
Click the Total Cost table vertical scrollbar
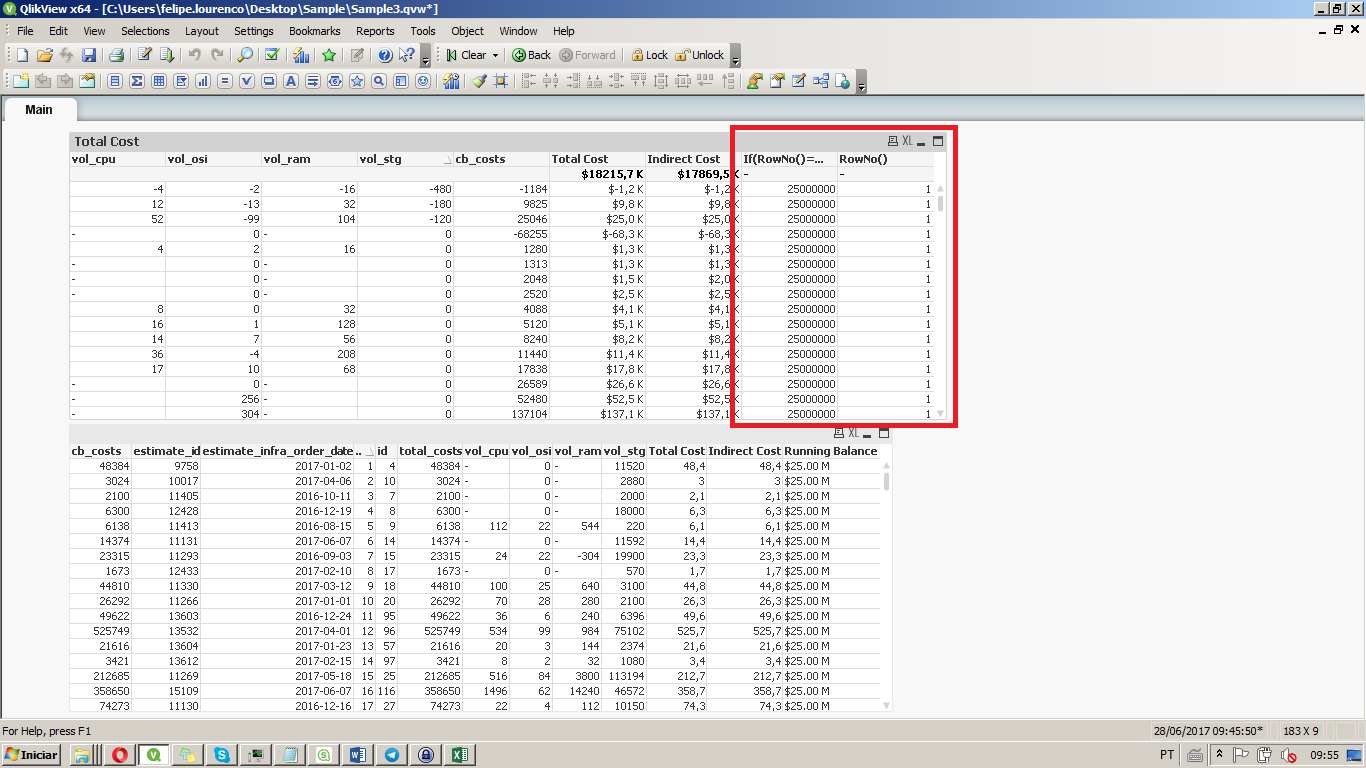click(940, 299)
